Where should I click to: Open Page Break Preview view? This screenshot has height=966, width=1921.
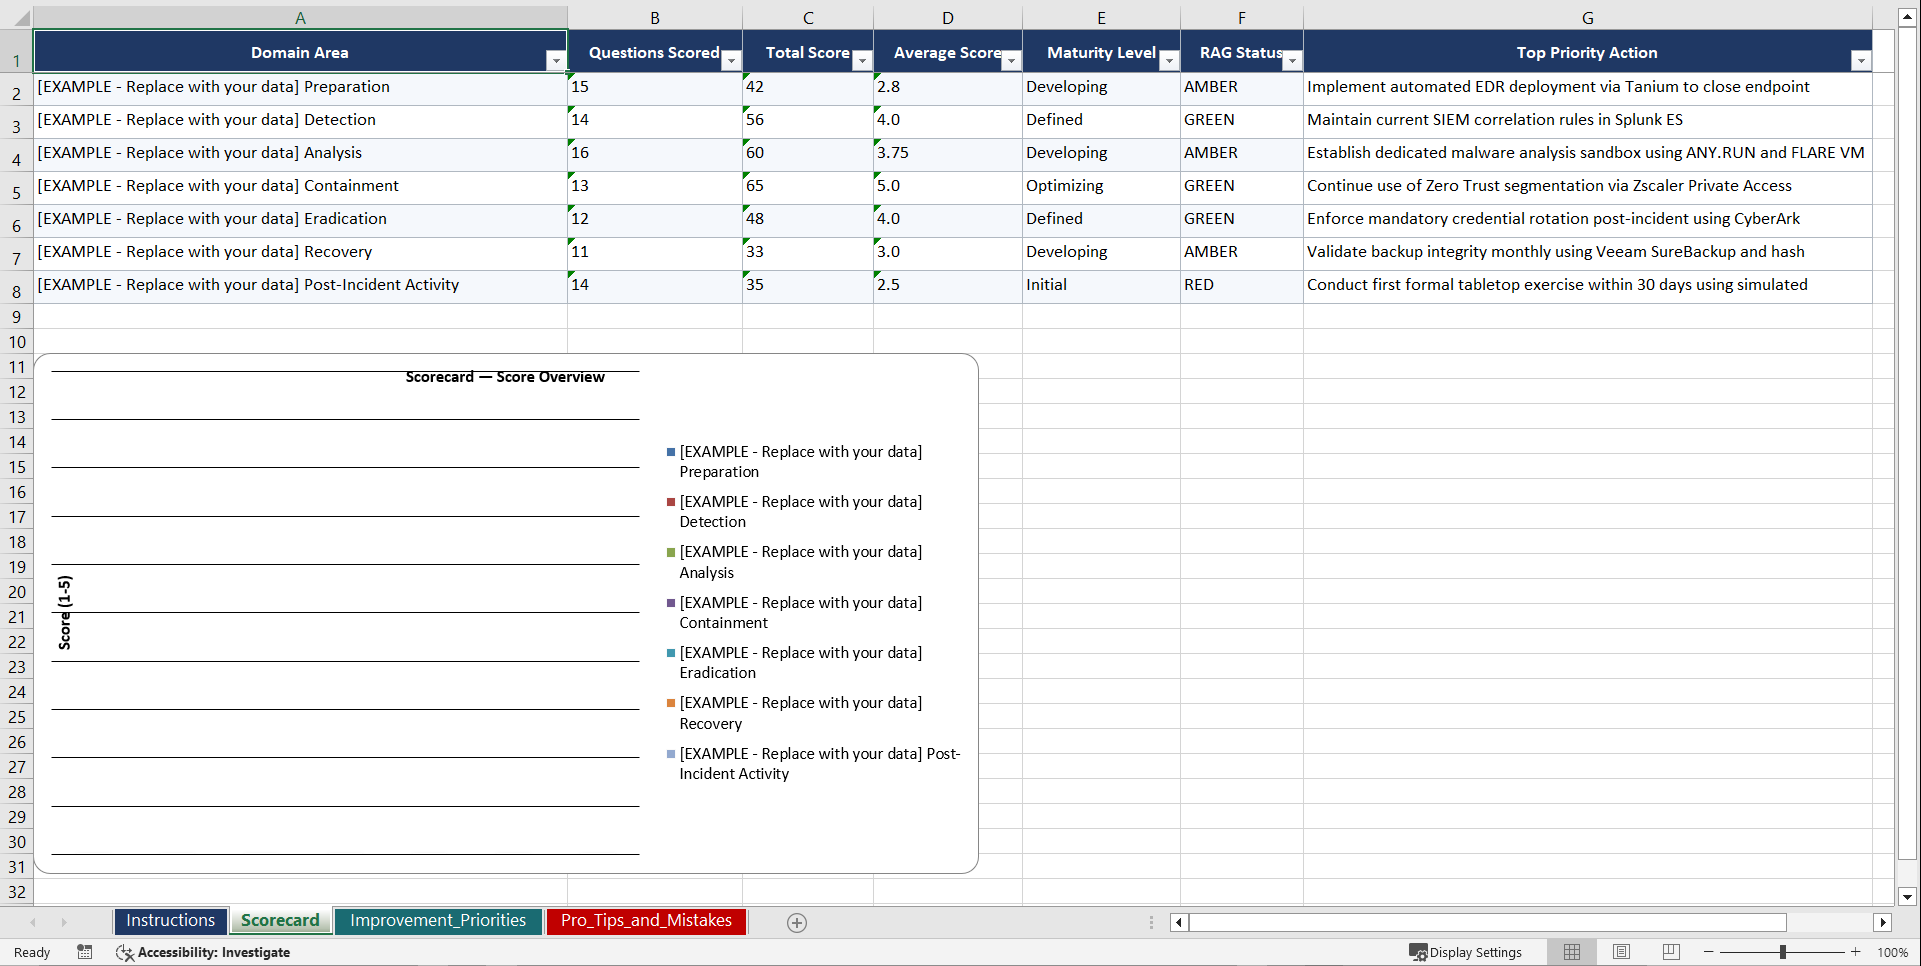click(1670, 952)
